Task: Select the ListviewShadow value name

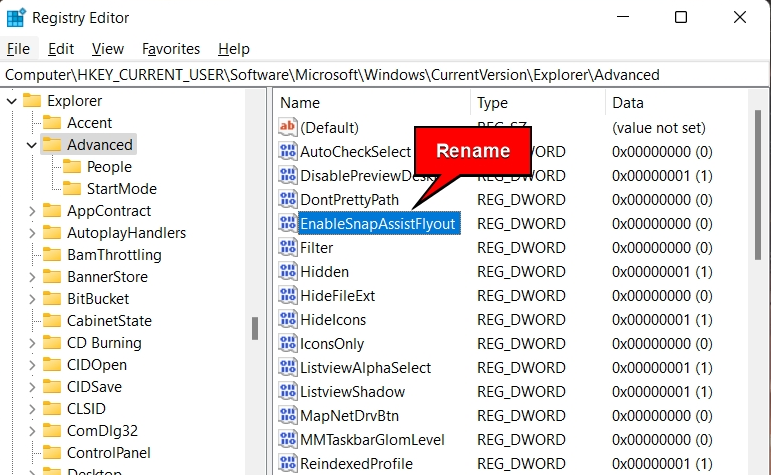Action: (x=353, y=392)
